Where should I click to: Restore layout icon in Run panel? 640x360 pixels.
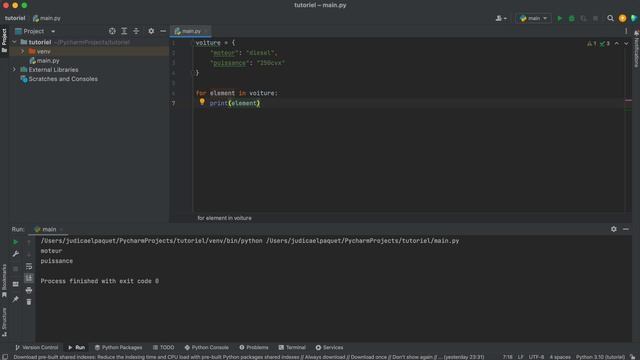[x=16, y=284]
